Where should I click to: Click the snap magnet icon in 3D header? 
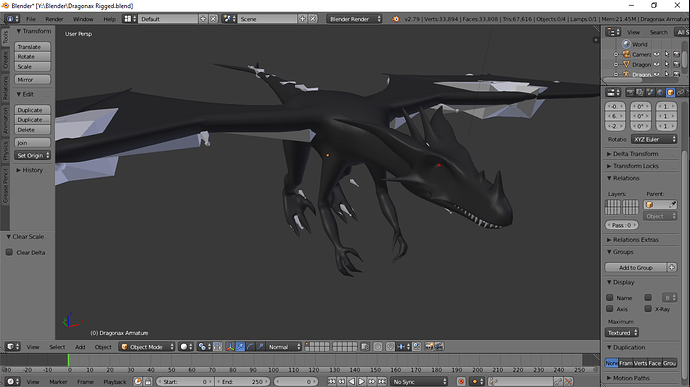(x=390, y=347)
